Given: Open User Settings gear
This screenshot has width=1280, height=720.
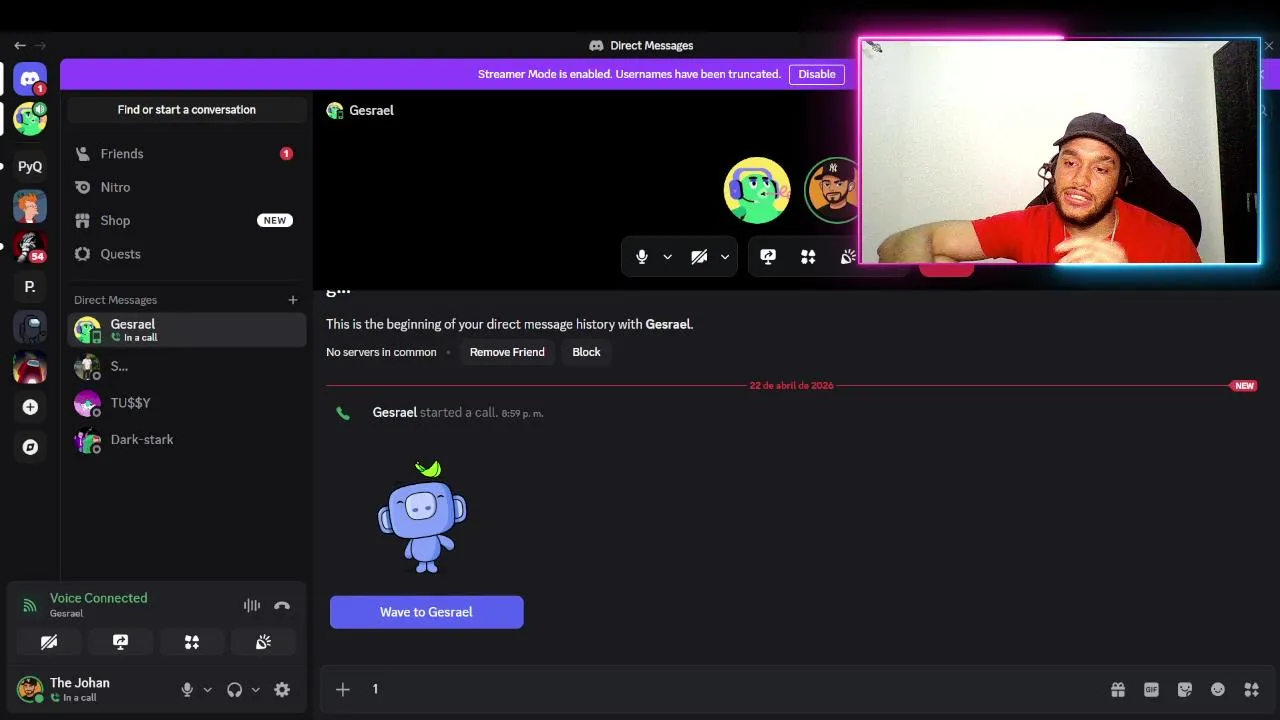Looking at the screenshot, I should (282, 690).
